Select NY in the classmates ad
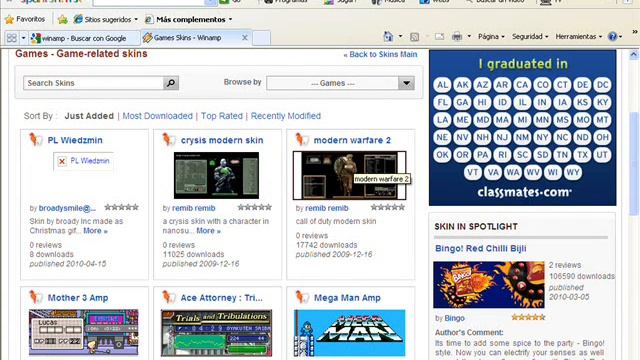This screenshot has width=640, height=360. (542, 137)
